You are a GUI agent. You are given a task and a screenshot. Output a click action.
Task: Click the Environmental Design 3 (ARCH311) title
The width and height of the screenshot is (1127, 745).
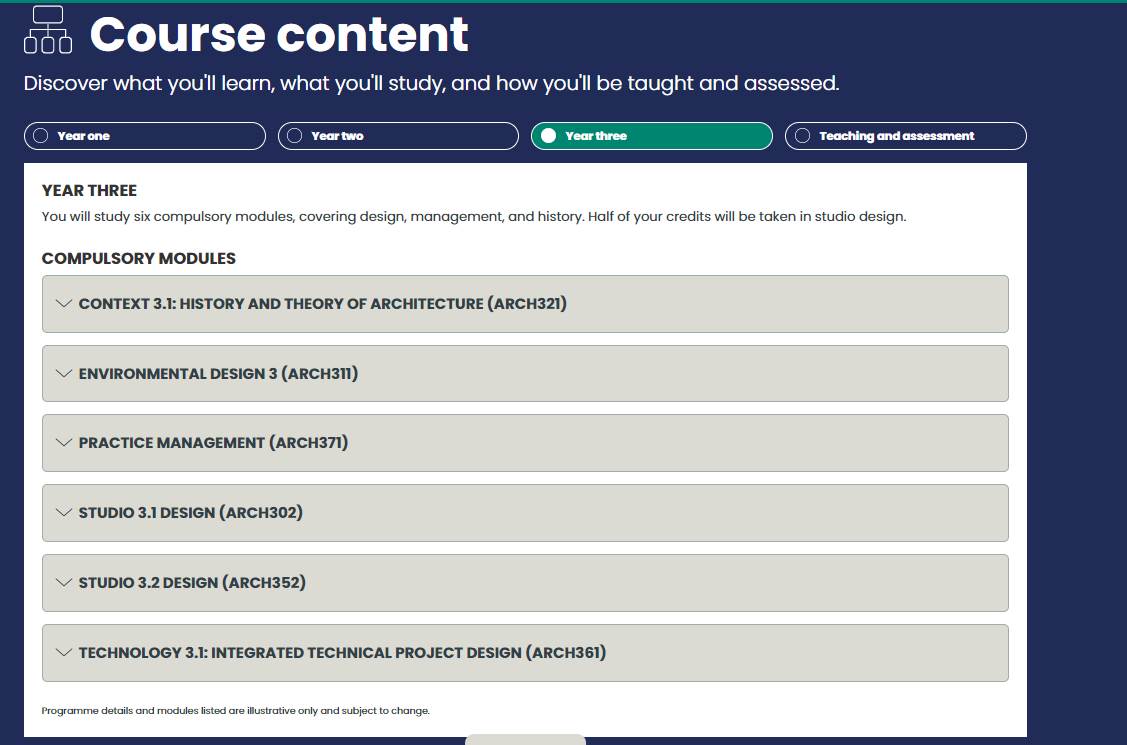[218, 374]
